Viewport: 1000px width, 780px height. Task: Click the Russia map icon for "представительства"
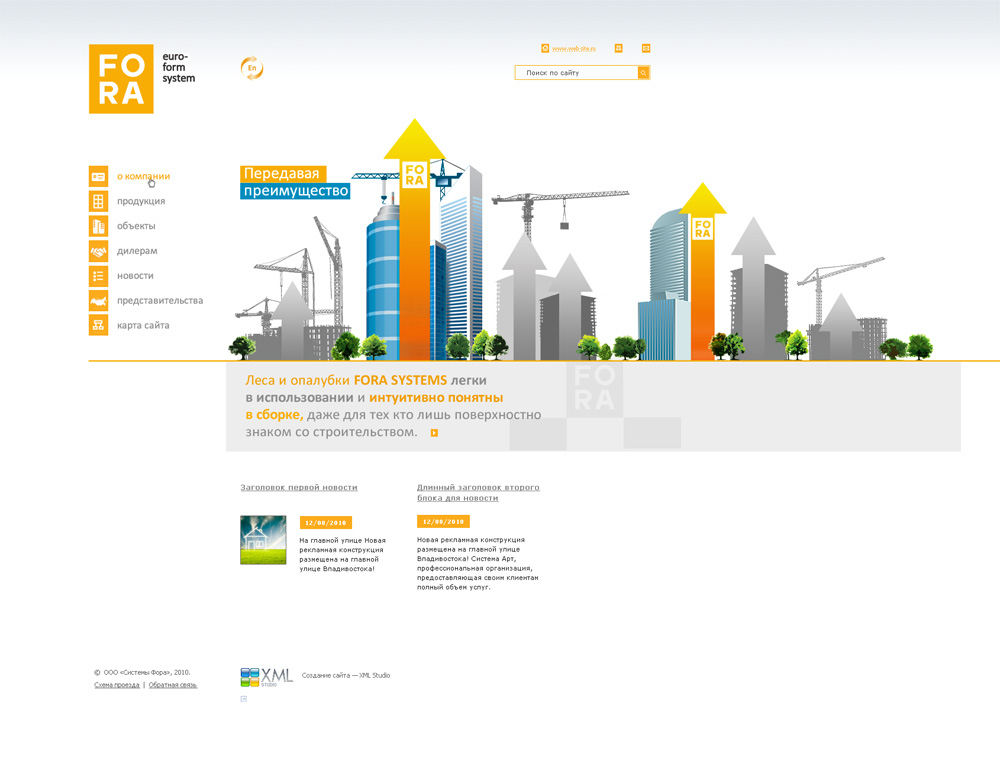(x=98, y=300)
